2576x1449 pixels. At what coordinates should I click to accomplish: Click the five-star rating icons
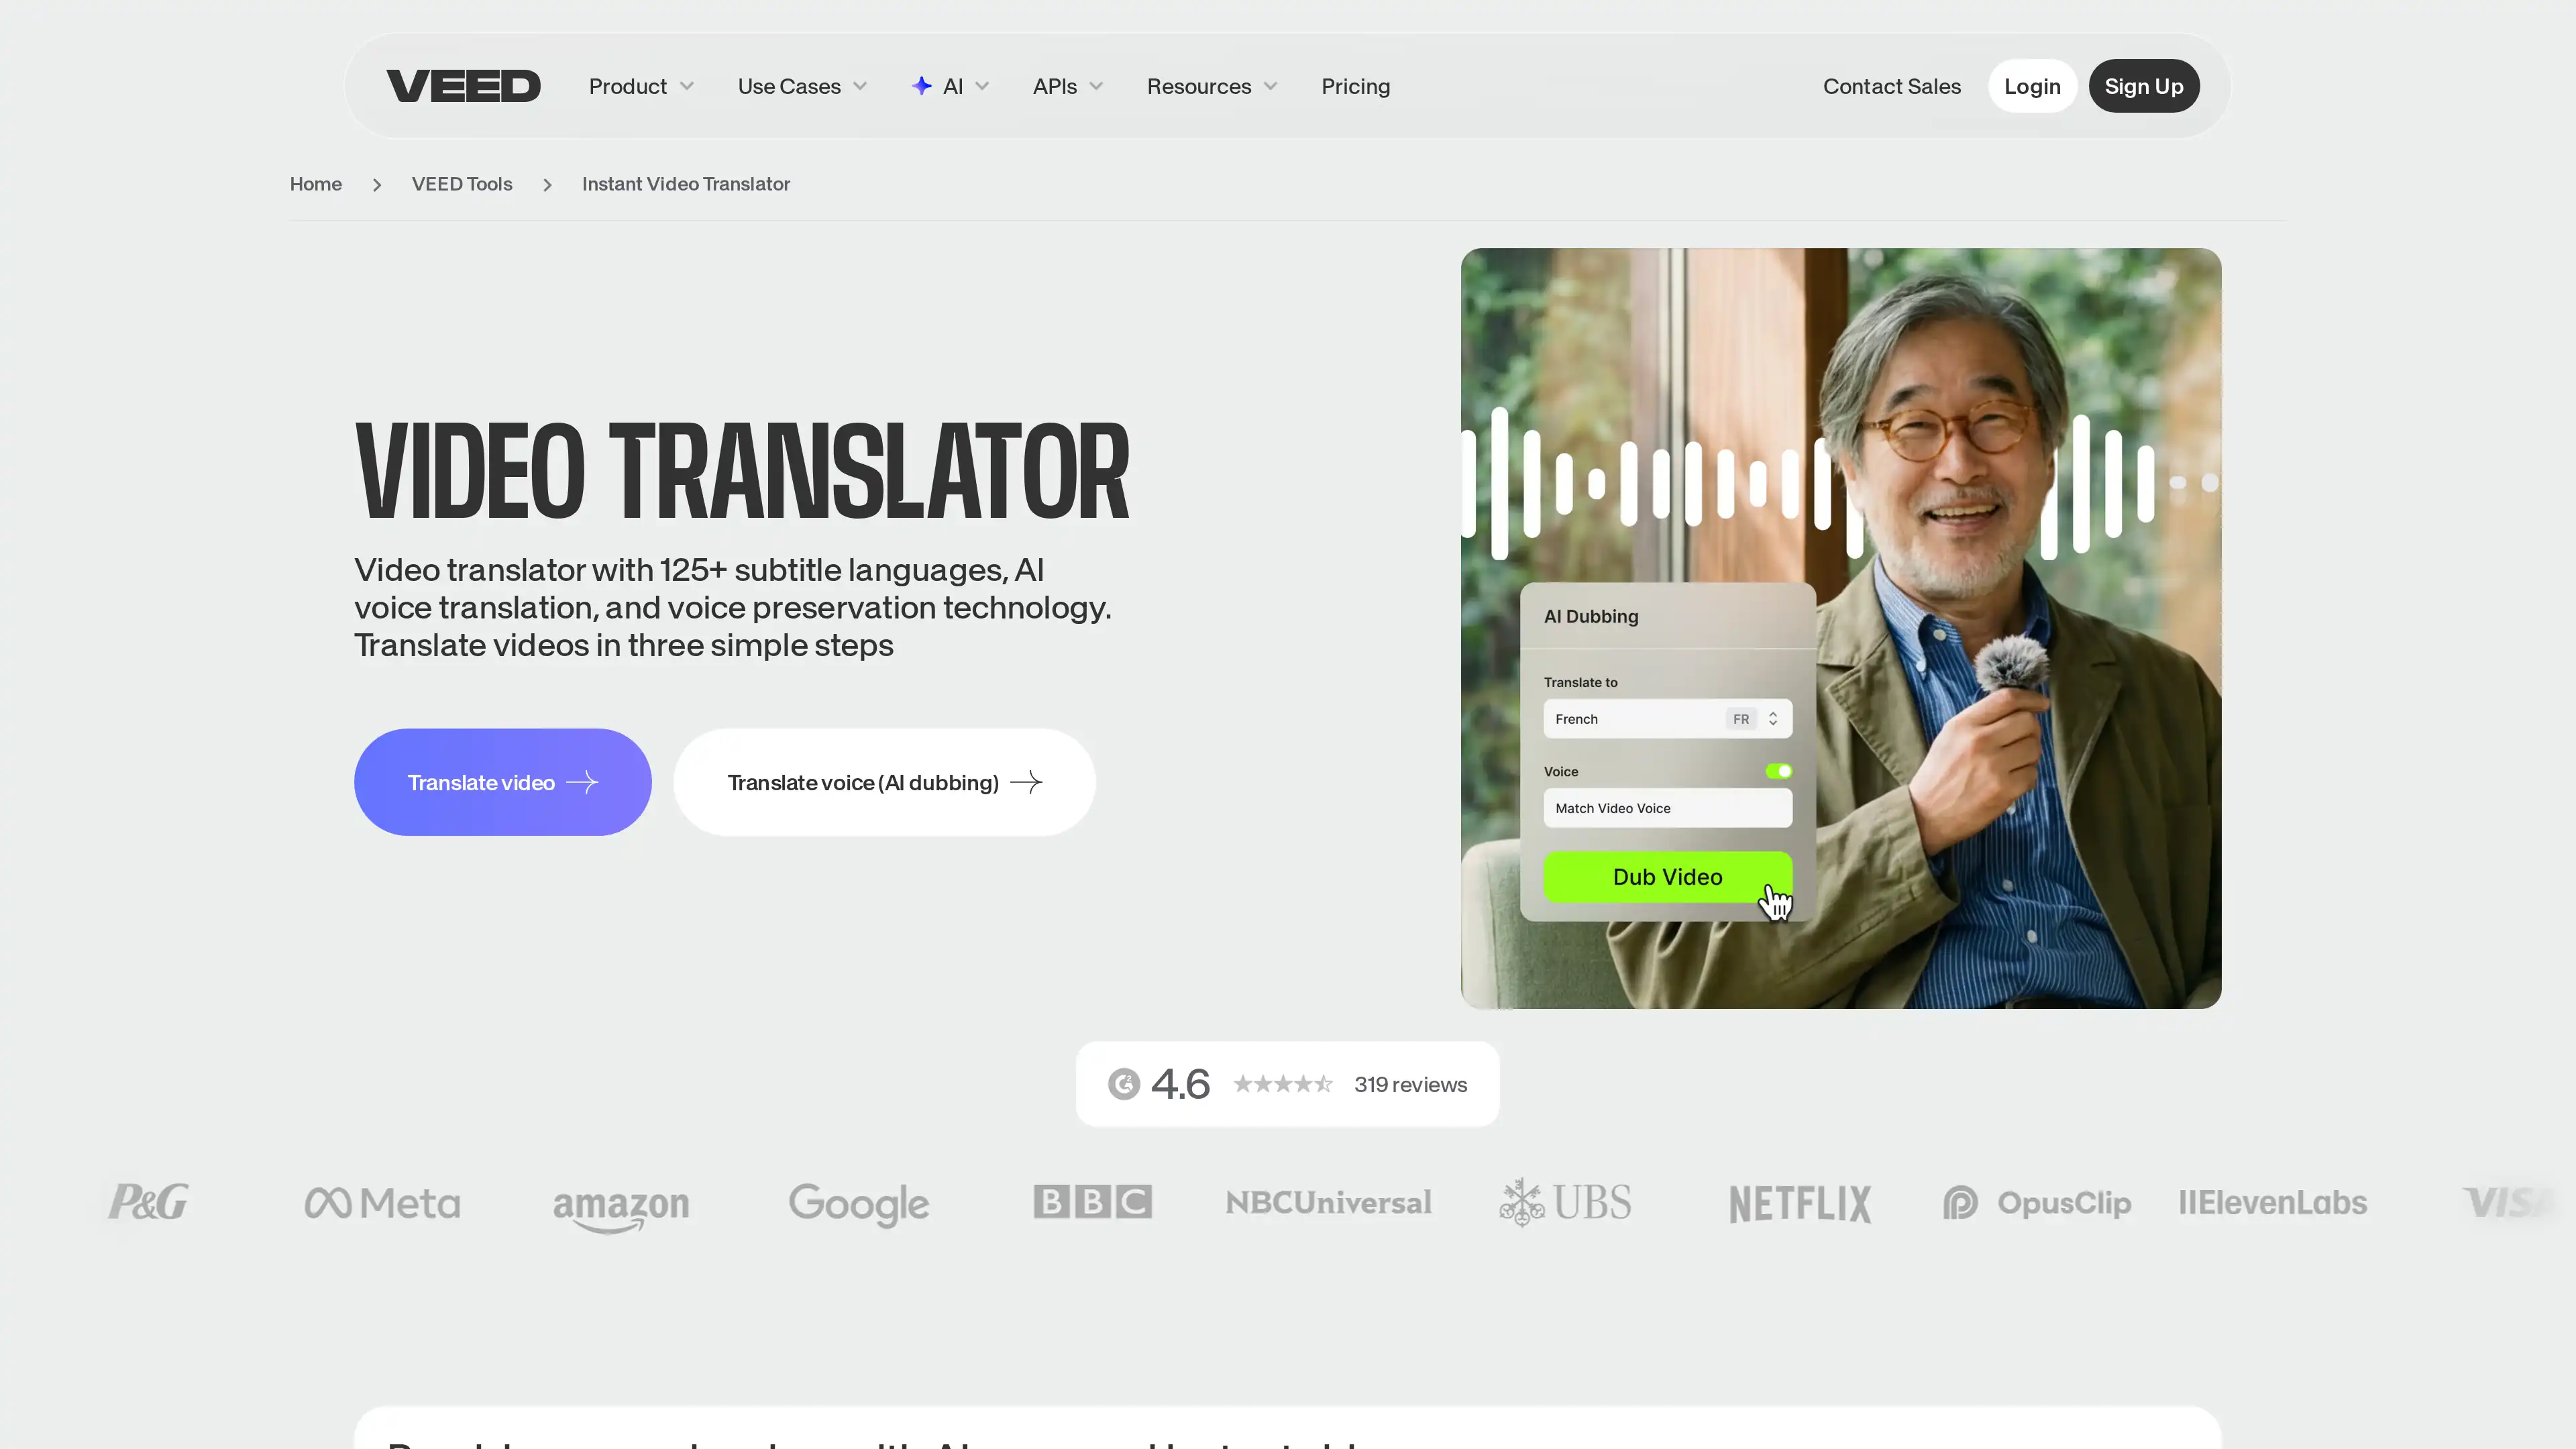(1283, 1084)
